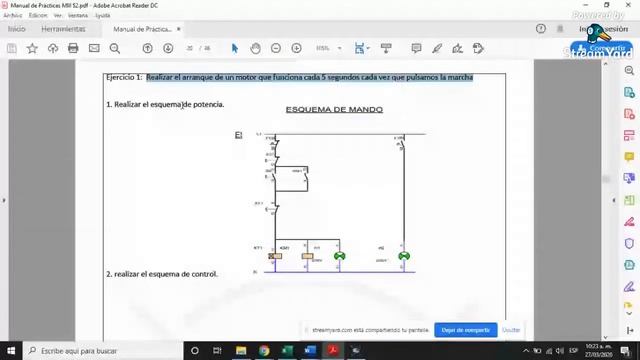Viewport: 640px width, 360px height.
Task: Open the Ventana menu
Action: [78, 16]
